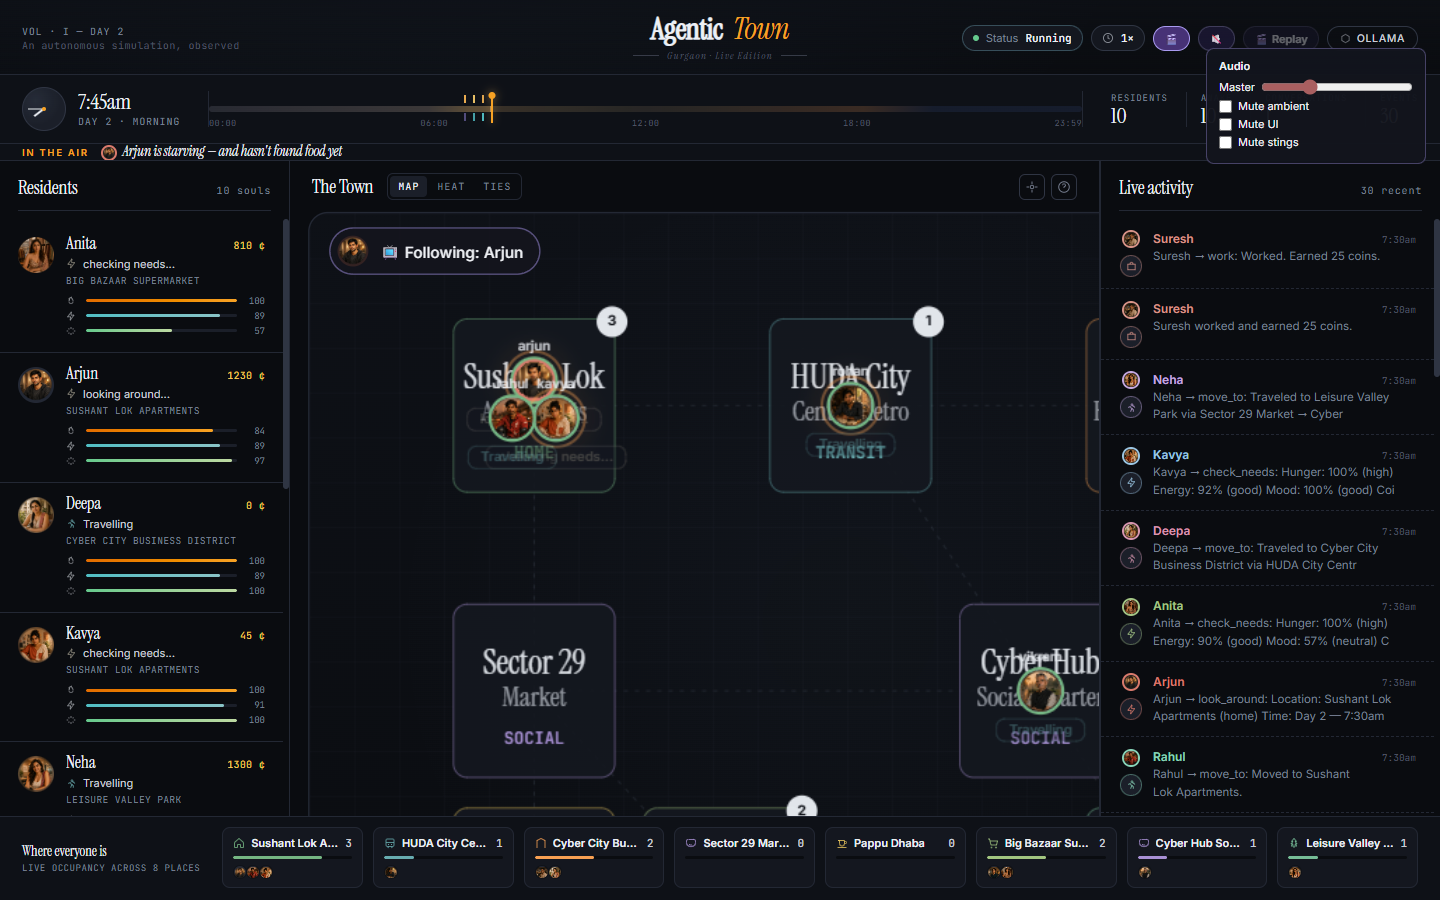Open Sushant Lok occupancy card
Image resolution: width=1440 pixels, height=900 pixels.
(292, 857)
